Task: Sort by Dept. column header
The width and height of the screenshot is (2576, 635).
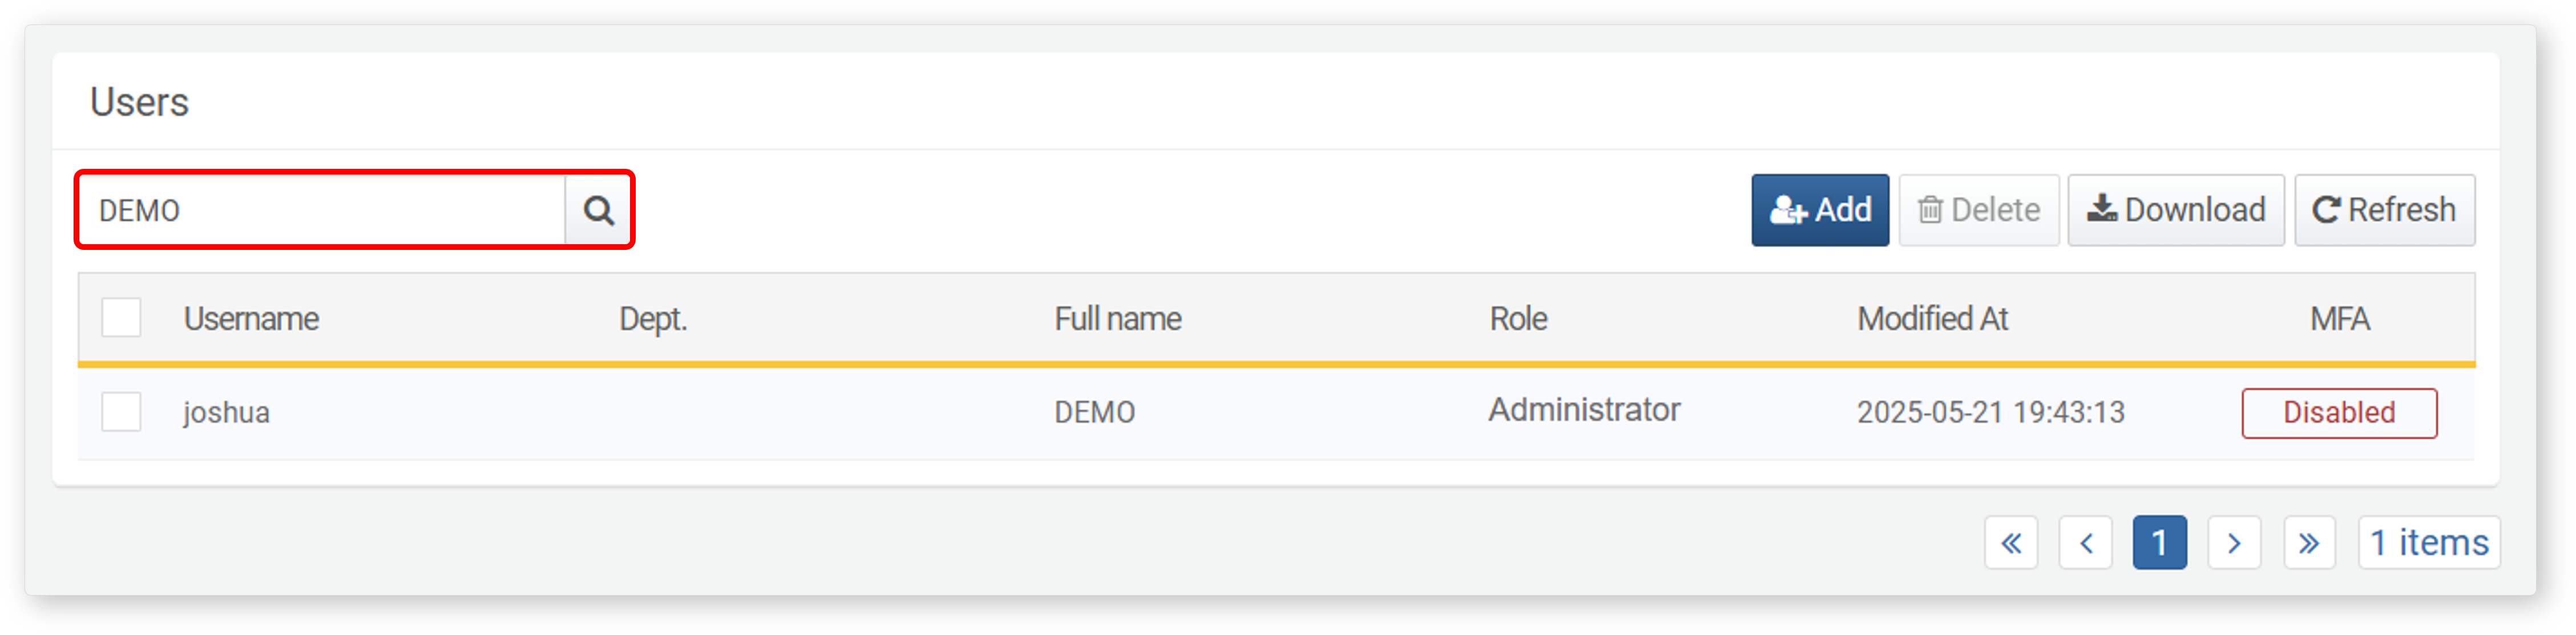Action: 652,319
